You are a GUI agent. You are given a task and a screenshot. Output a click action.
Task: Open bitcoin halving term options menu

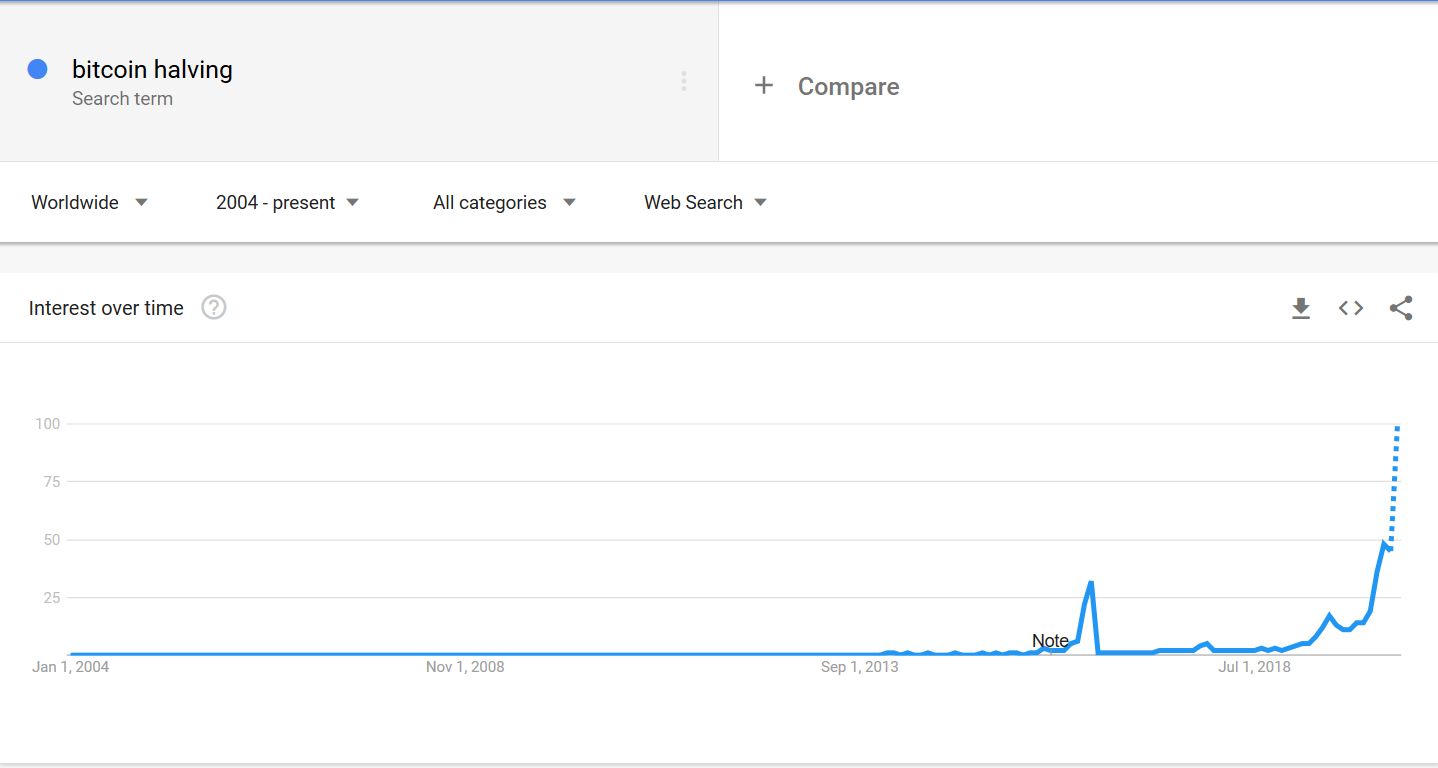[x=684, y=81]
